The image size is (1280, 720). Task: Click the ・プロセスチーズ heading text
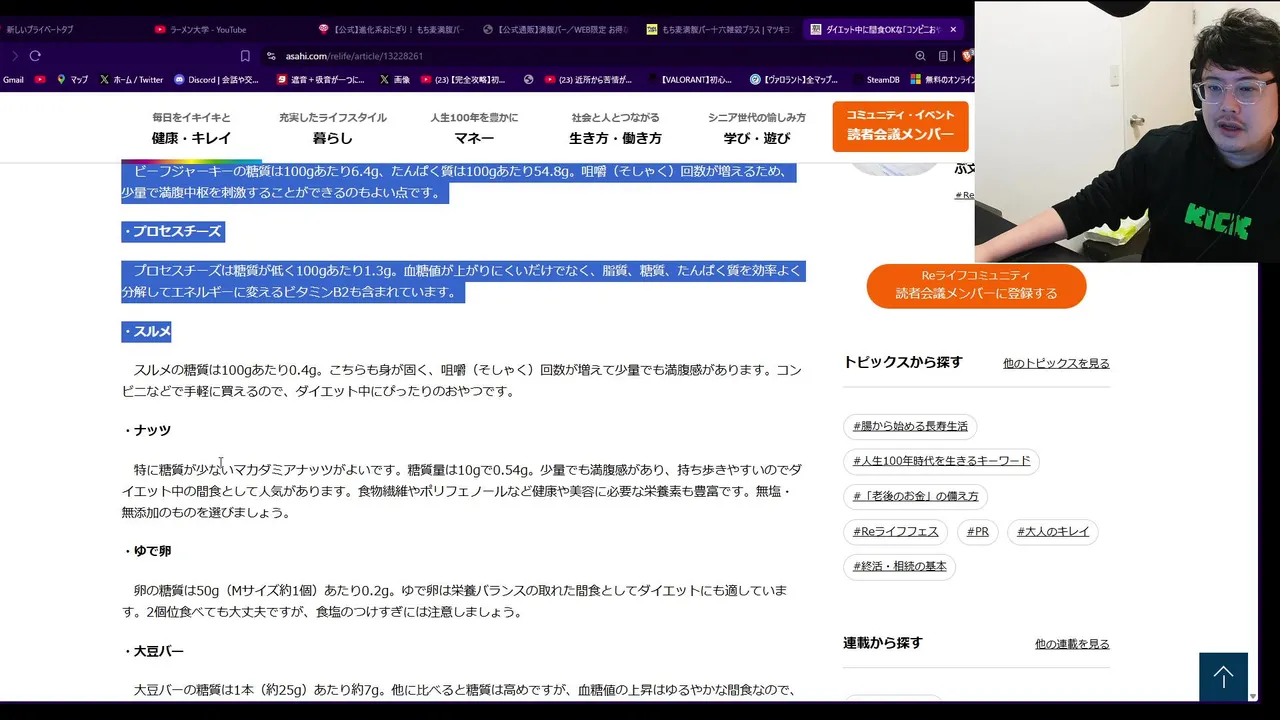pyautogui.click(x=172, y=231)
